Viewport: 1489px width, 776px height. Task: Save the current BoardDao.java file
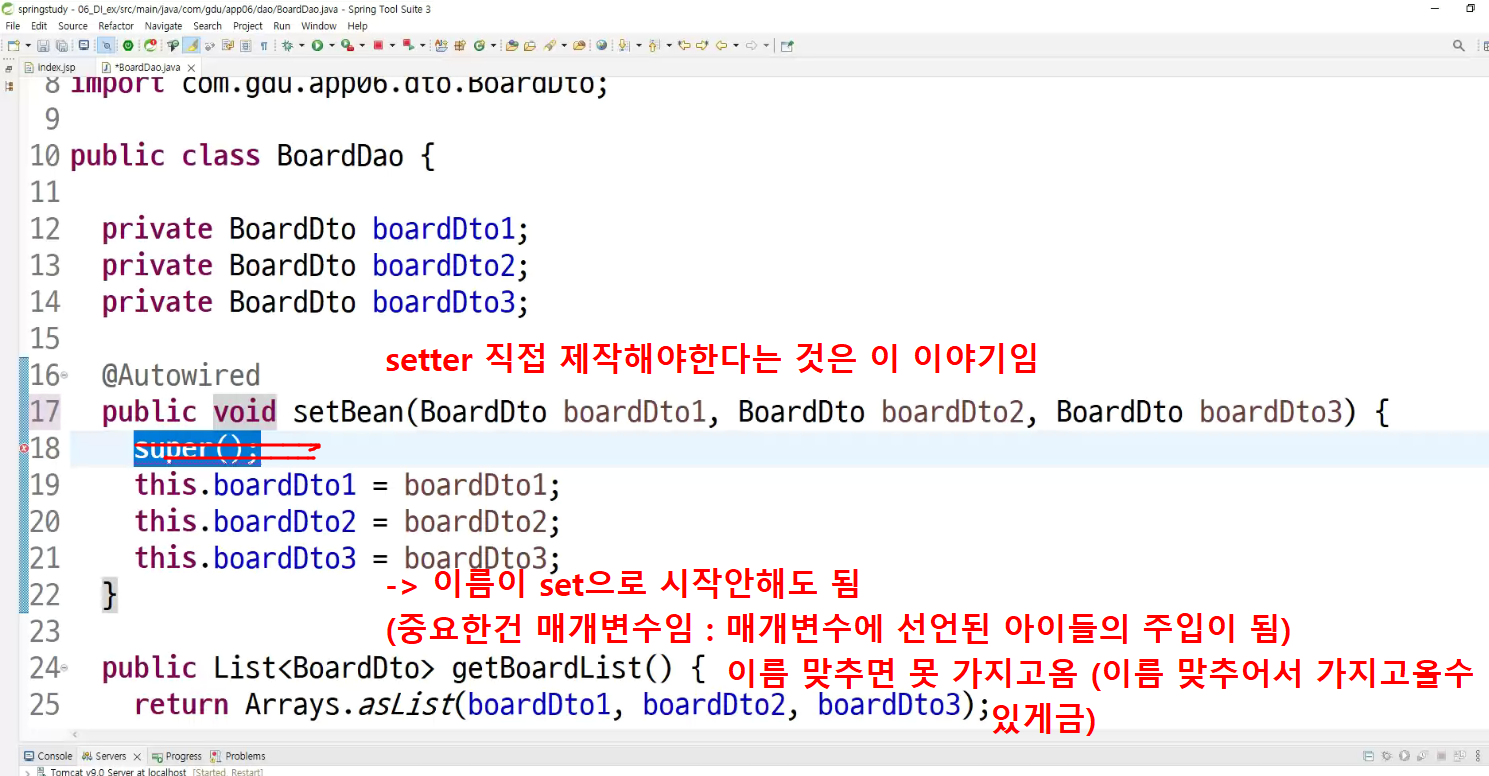coord(43,45)
